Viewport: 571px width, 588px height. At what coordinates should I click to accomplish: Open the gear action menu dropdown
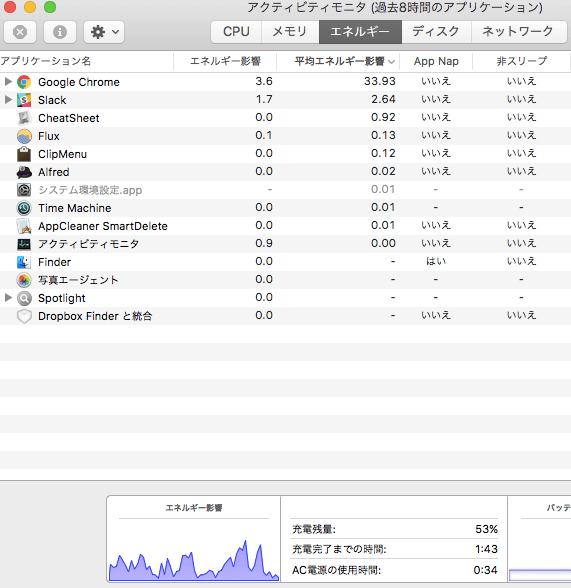pos(104,32)
